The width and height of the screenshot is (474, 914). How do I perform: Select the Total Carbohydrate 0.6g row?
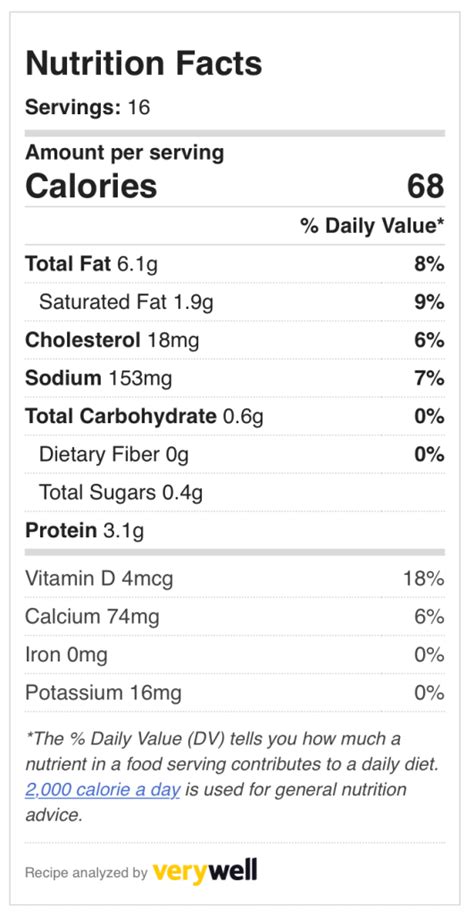click(x=235, y=416)
